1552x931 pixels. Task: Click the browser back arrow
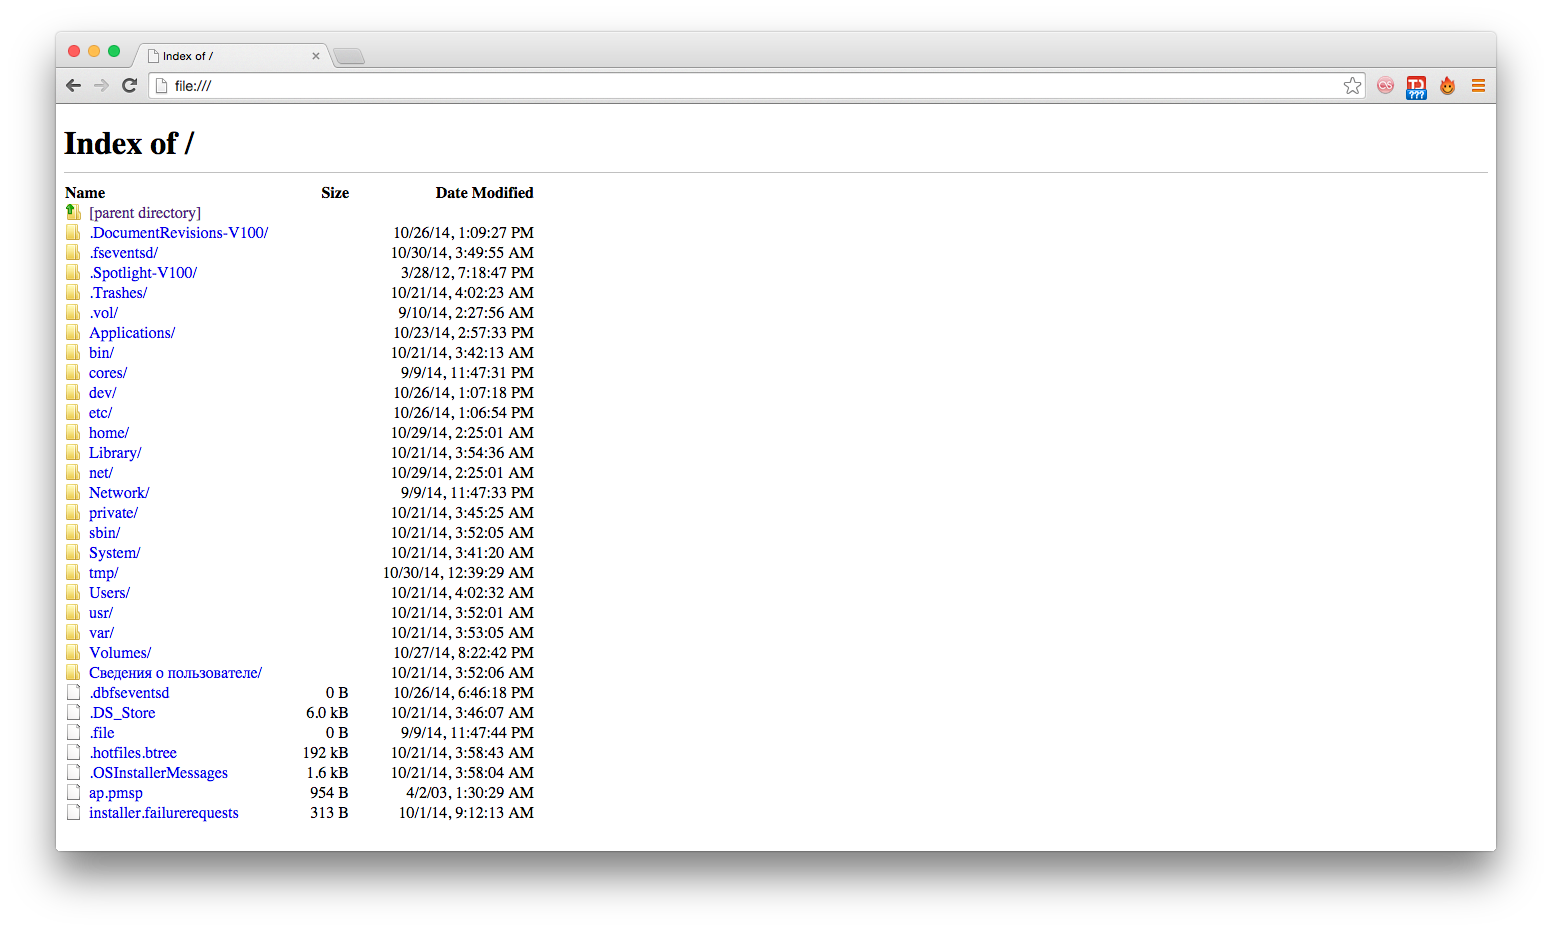tap(73, 86)
